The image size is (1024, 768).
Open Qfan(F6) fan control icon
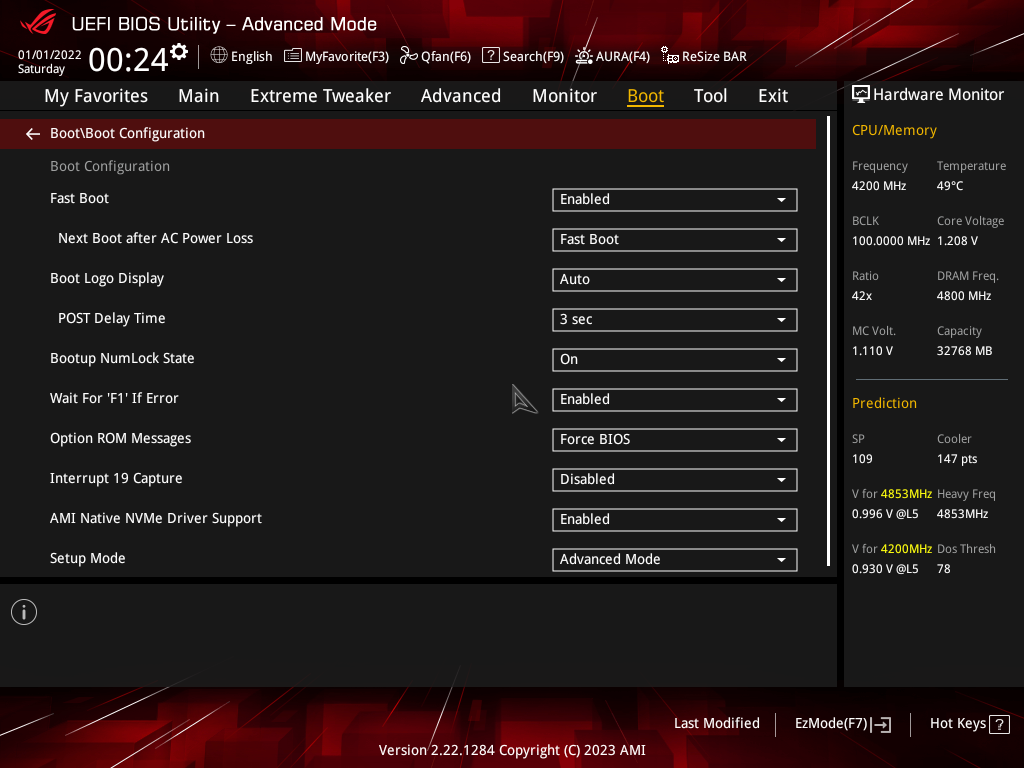[409, 56]
